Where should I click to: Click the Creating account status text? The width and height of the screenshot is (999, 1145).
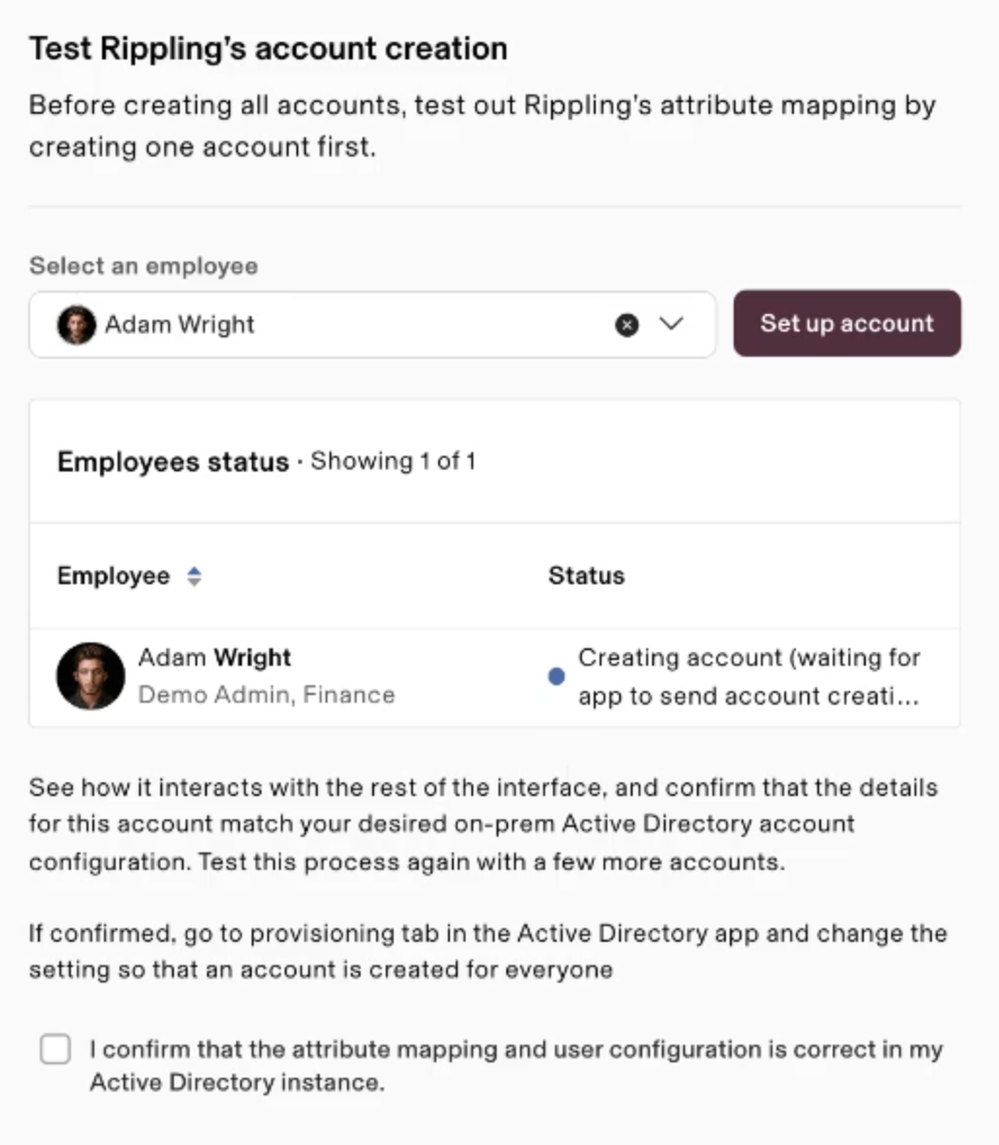pos(749,677)
